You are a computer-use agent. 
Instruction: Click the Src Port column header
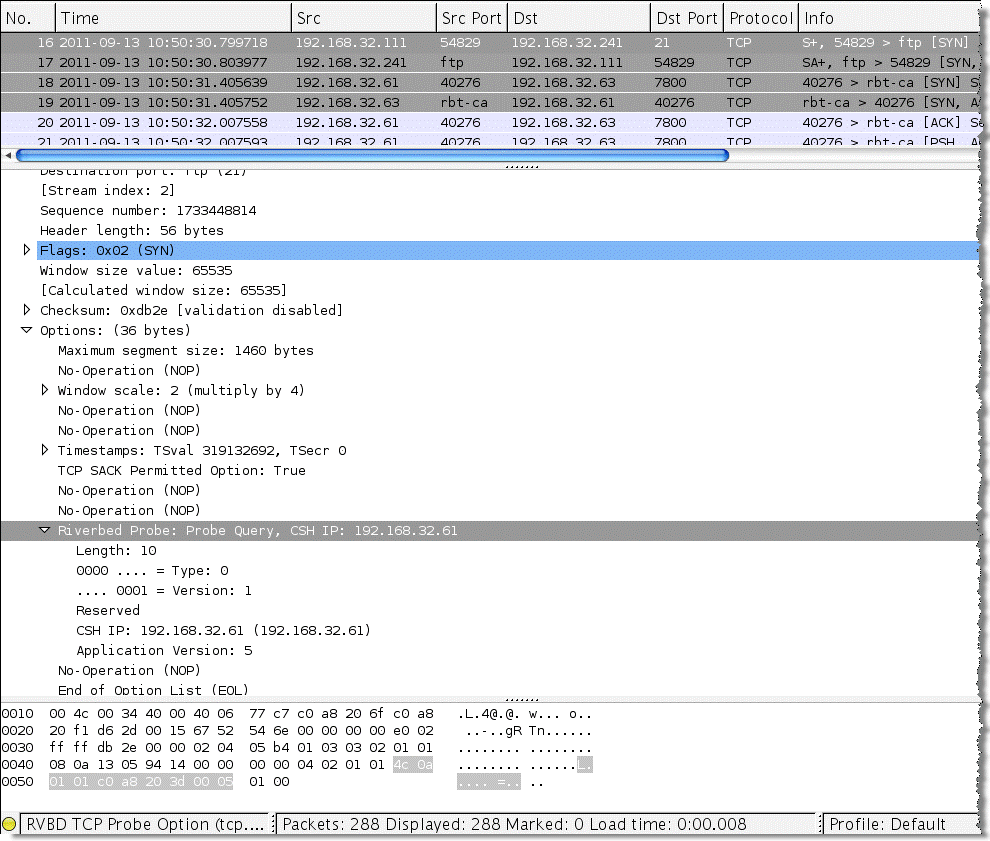470,18
